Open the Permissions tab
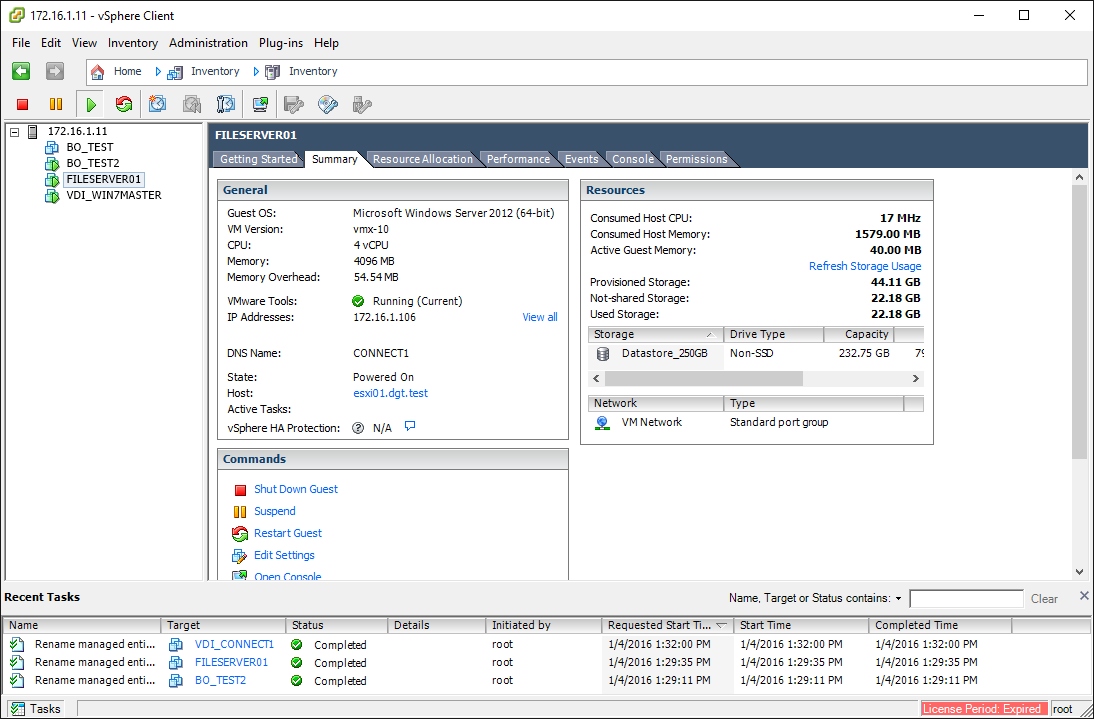 click(696, 159)
